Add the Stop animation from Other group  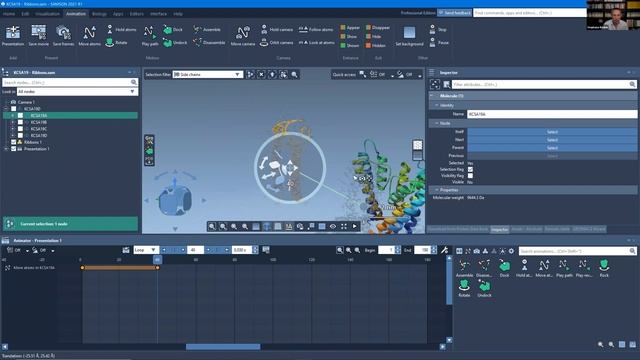438,29
